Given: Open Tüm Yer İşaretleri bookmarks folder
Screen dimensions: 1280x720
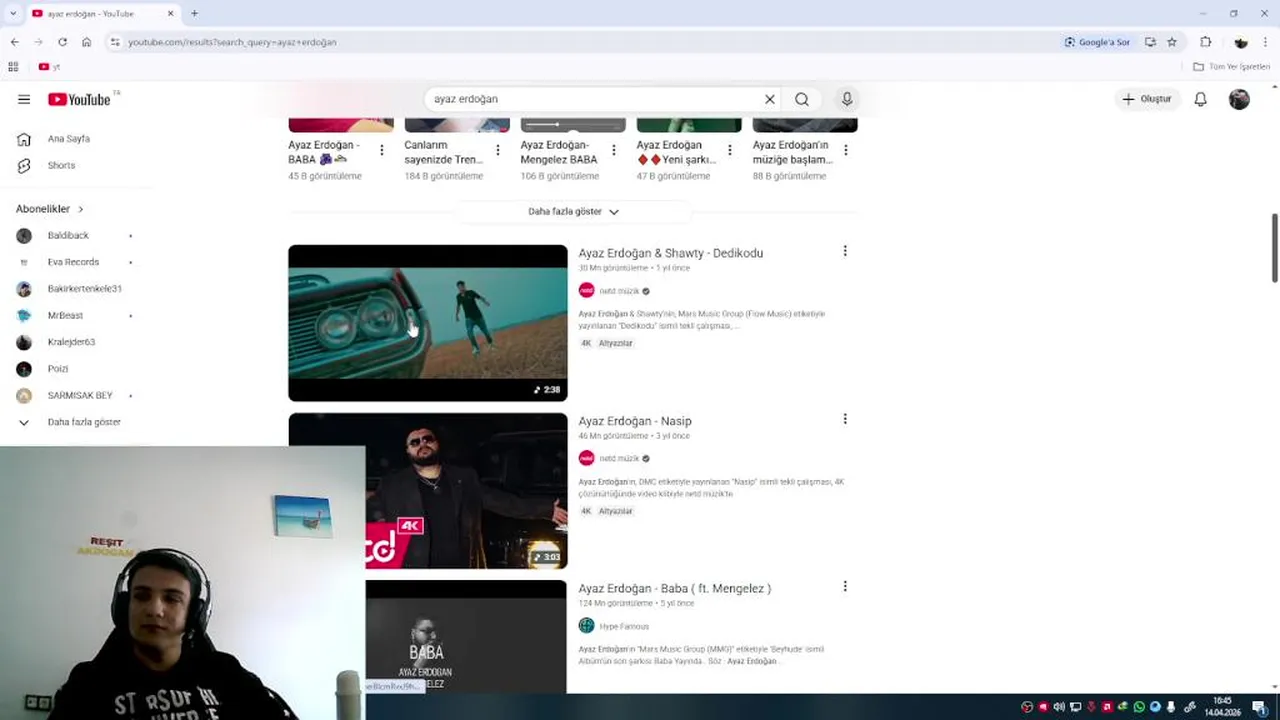Looking at the screenshot, I should (1232, 67).
